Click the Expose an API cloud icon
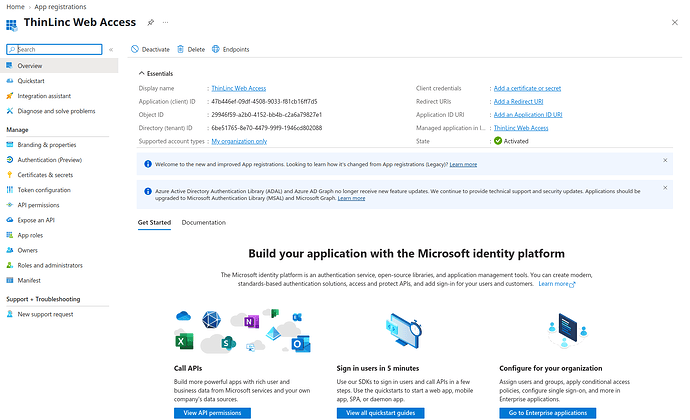 pos(9,220)
